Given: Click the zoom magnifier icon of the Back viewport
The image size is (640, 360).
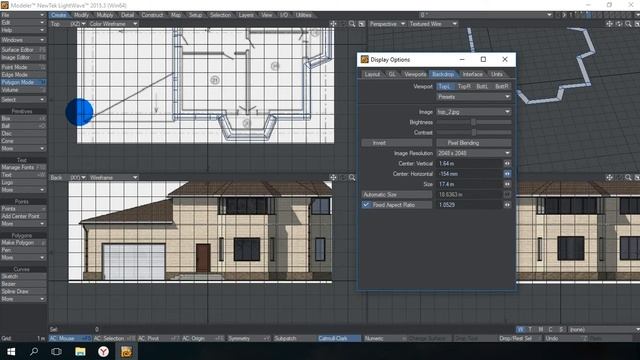Looking at the screenshot, I should 352,178.
